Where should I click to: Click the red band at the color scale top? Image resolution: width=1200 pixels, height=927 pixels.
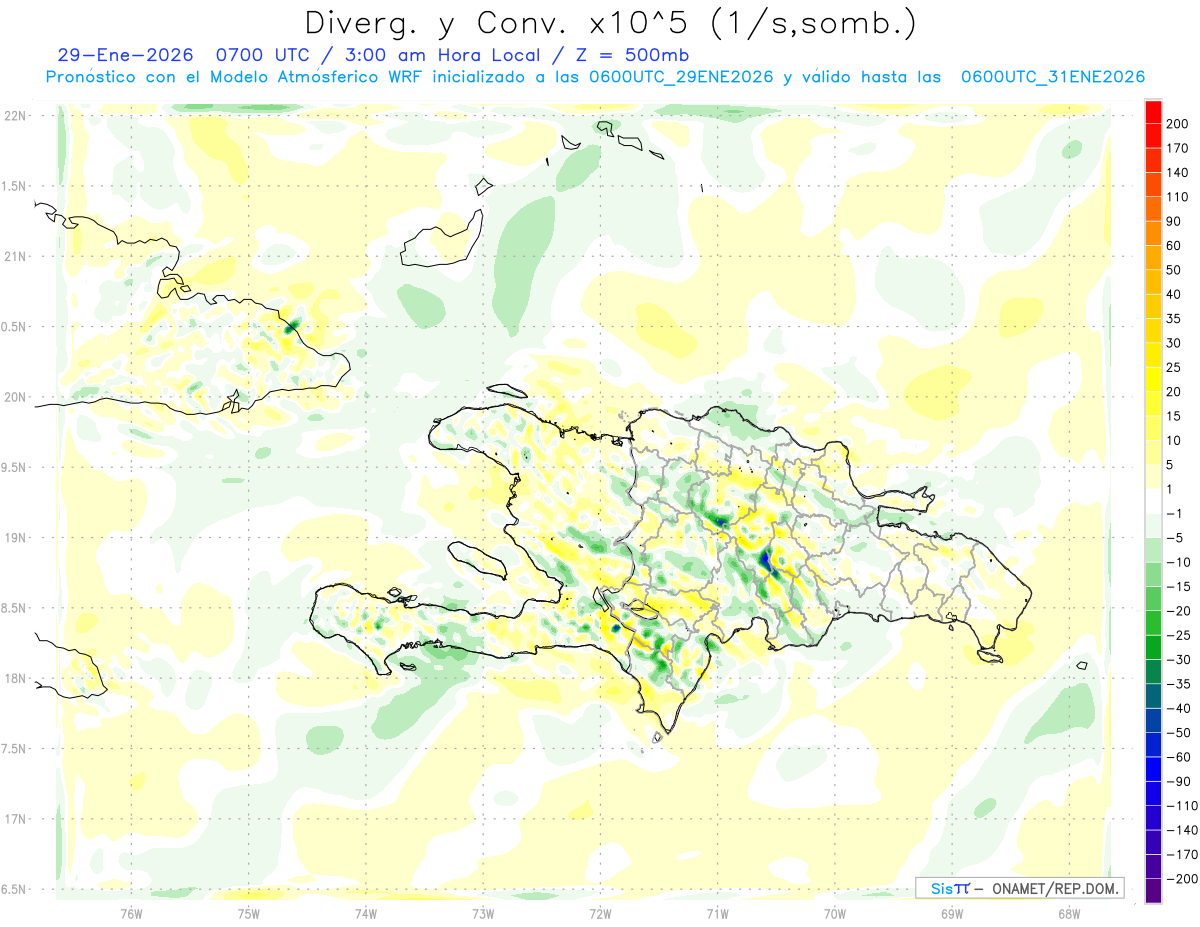click(x=1153, y=112)
